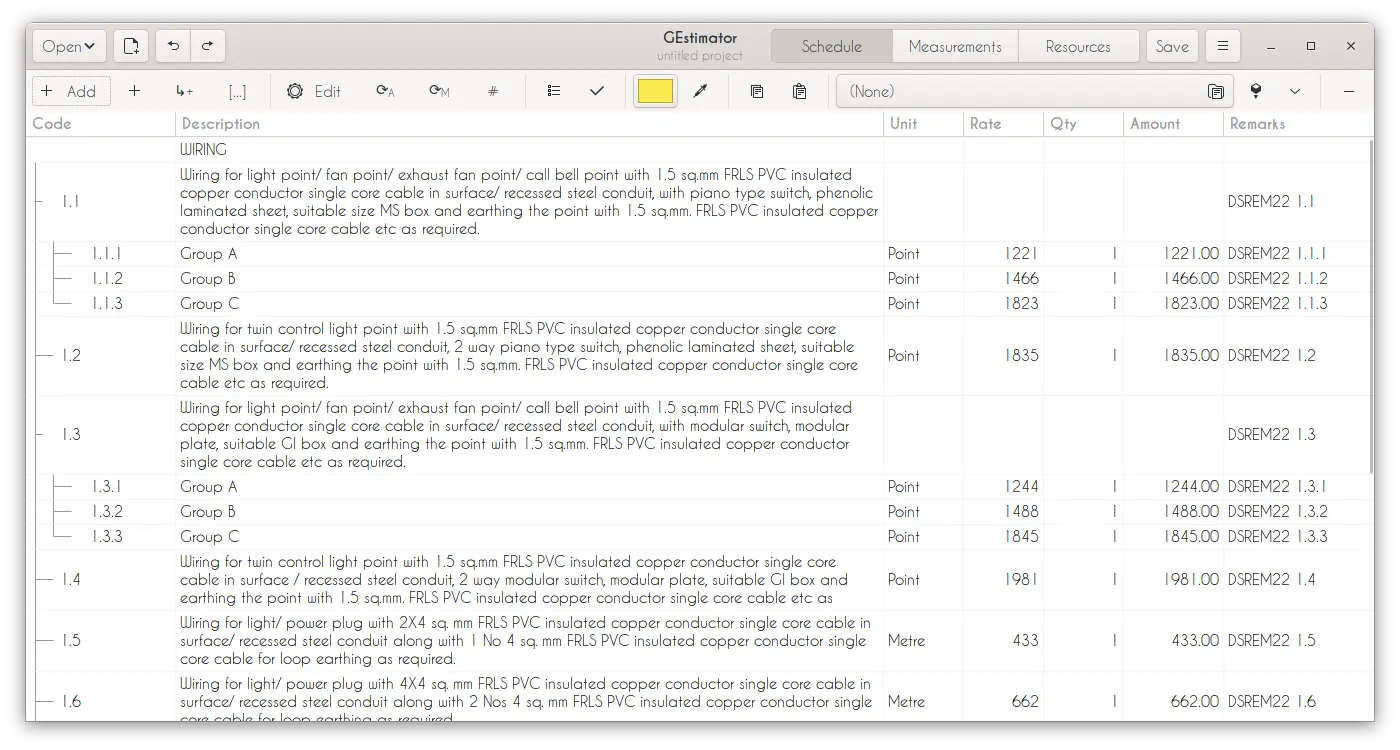Click the add sub-item arrow-plus icon

point(185,91)
